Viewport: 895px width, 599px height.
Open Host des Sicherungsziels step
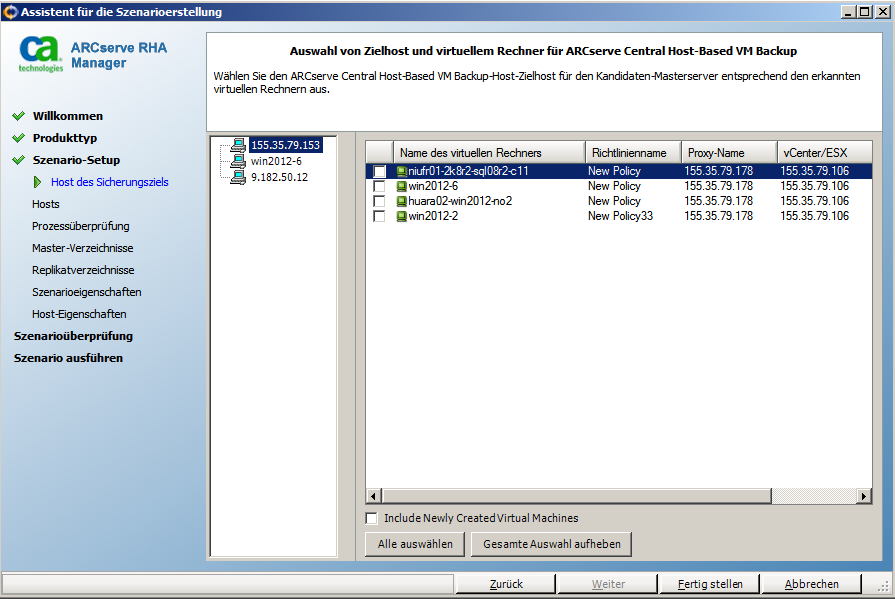click(110, 182)
